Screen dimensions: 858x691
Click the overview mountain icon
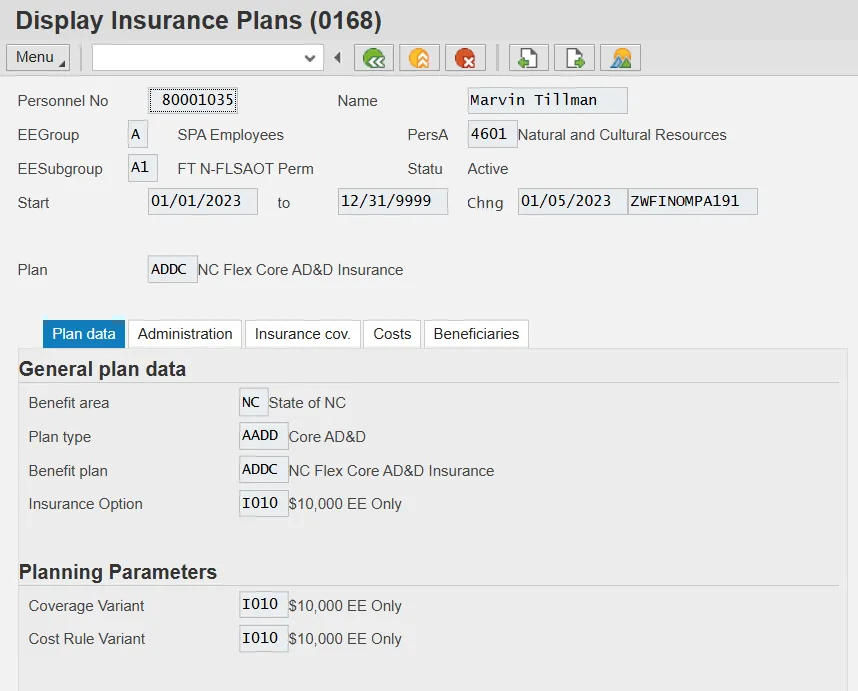(x=621, y=58)
